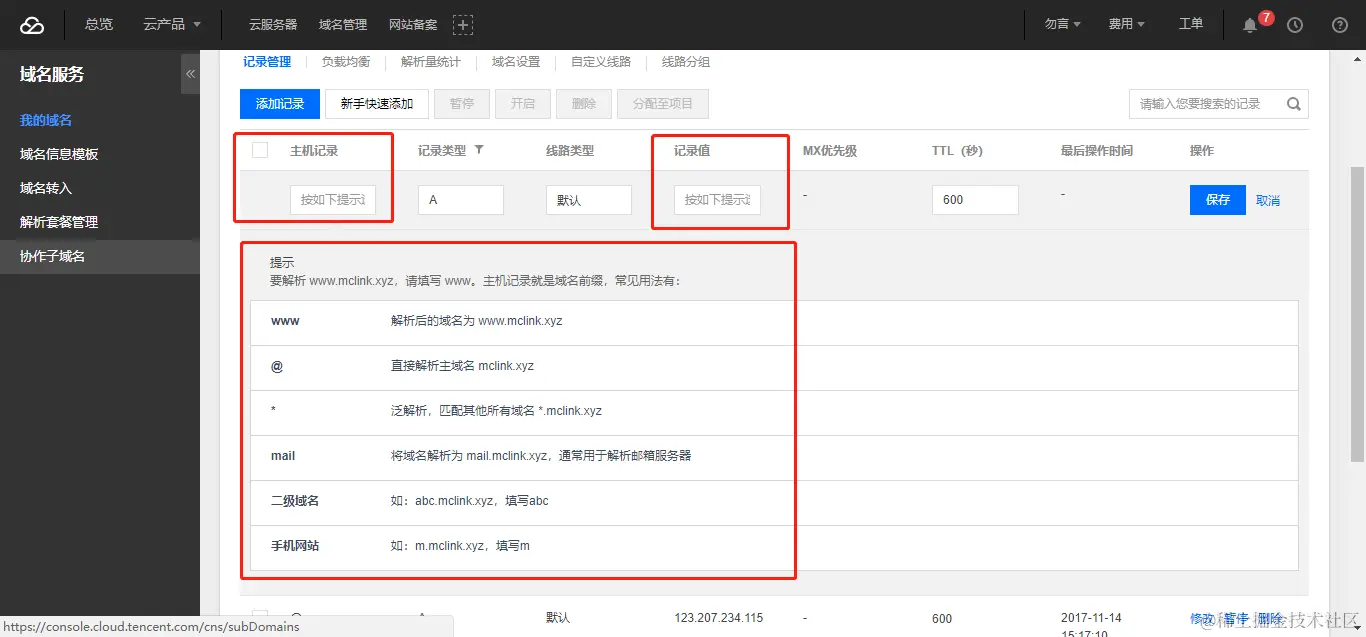This screenshot has height=637, width=1366.
Task: Switch to 线路分组 tab
Action: pyautogui.click(x=686, y=62)
